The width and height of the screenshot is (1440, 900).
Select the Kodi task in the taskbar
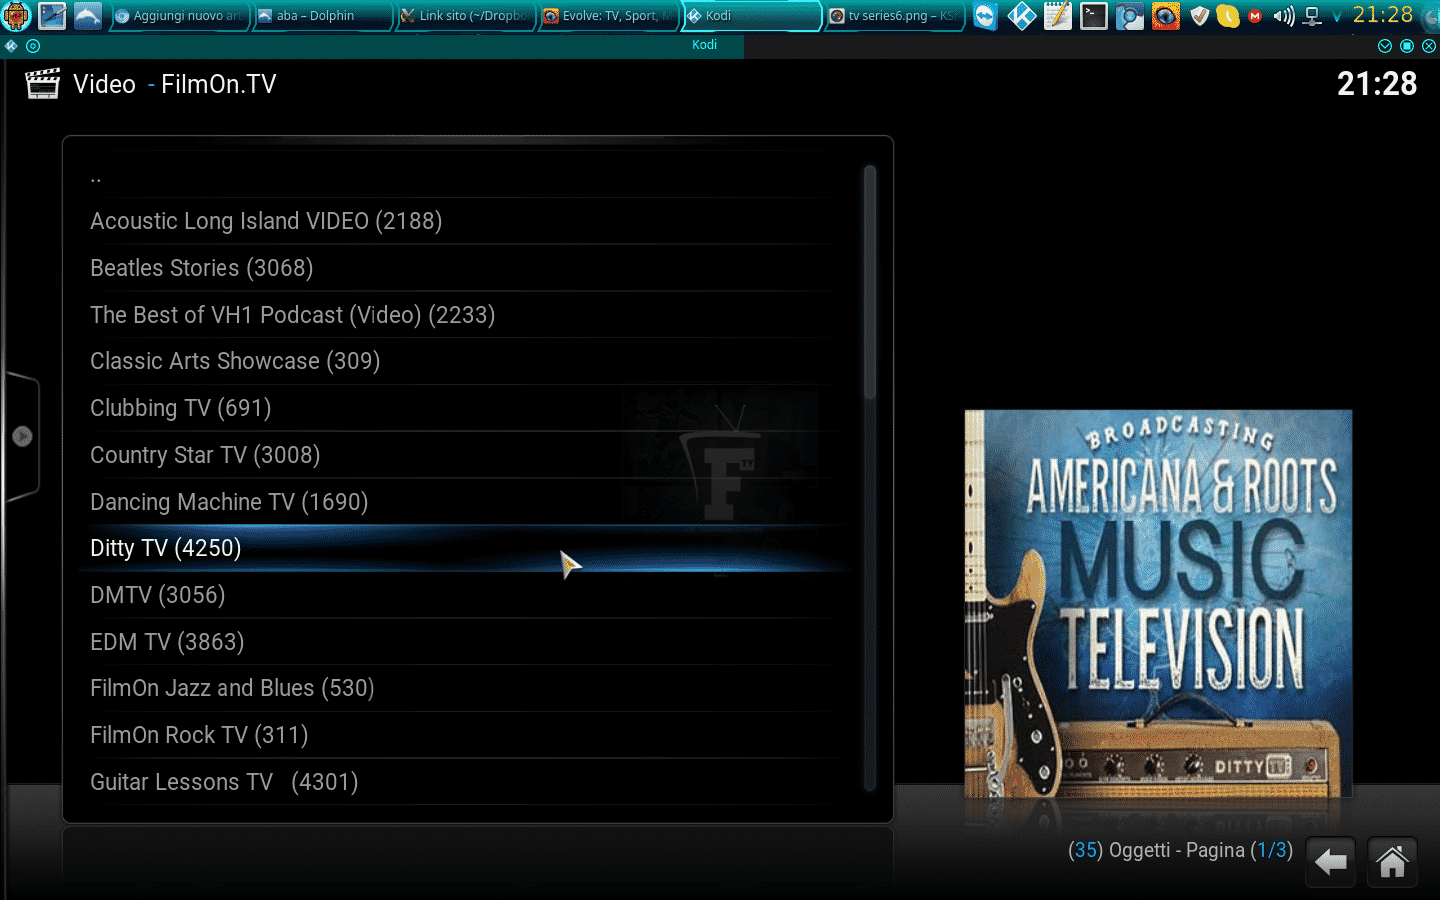tap(751, 16)
